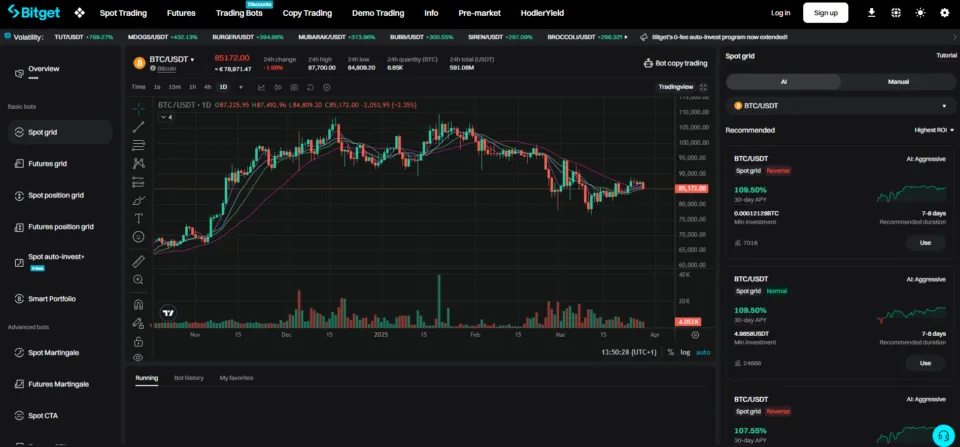Image resolution: width=960 pixels, height=447 pixels.
Task: Switch theme with the sun icon
Action: point(920,13)
